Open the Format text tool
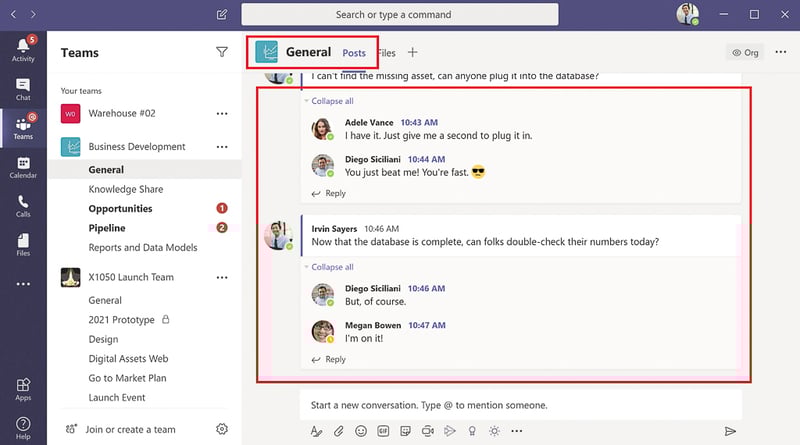This screenshot has height=445, width=800. 316,431
